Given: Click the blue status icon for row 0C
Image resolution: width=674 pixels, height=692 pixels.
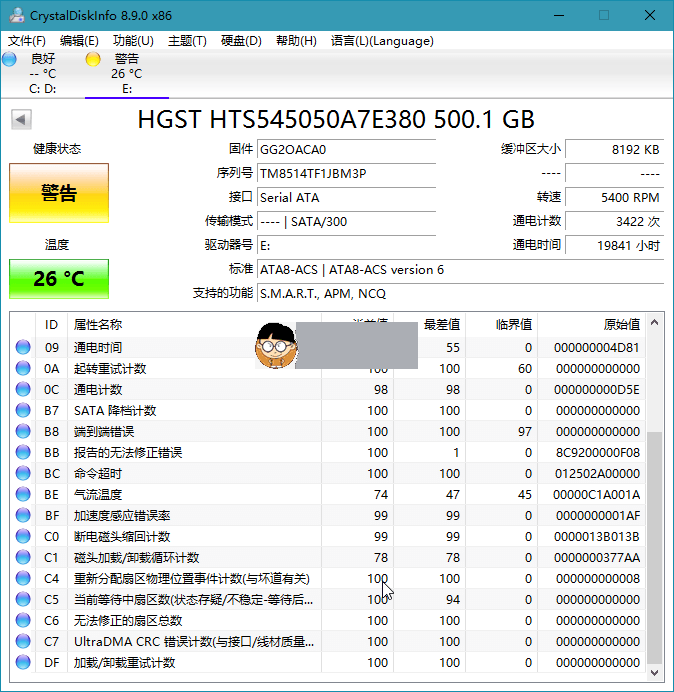Looking at the screenshot, I should point(23,389).
